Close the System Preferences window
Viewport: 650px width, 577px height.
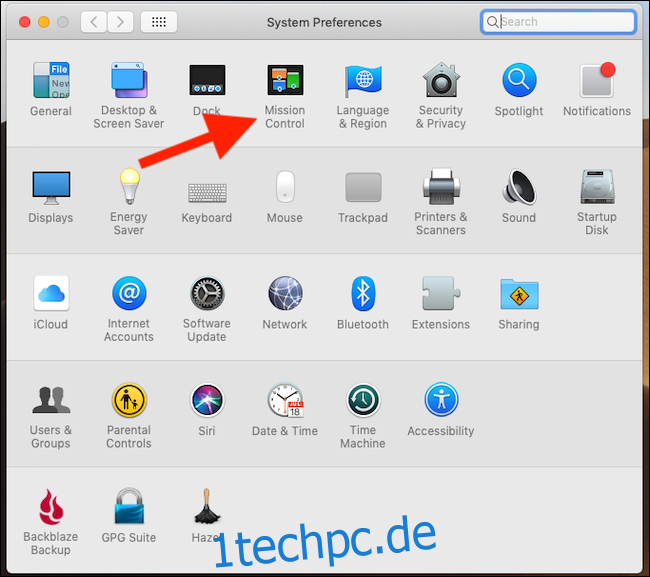(25, 22)
